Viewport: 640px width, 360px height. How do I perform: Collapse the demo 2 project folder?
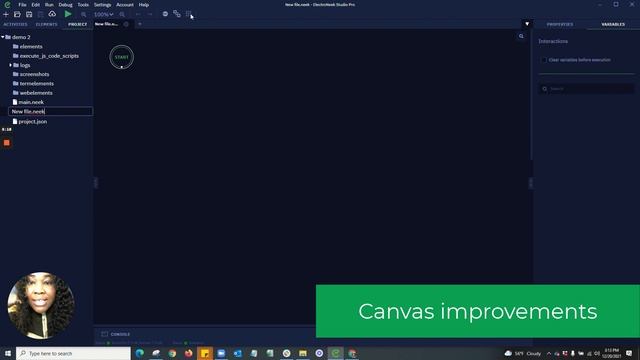coord(2,37)
